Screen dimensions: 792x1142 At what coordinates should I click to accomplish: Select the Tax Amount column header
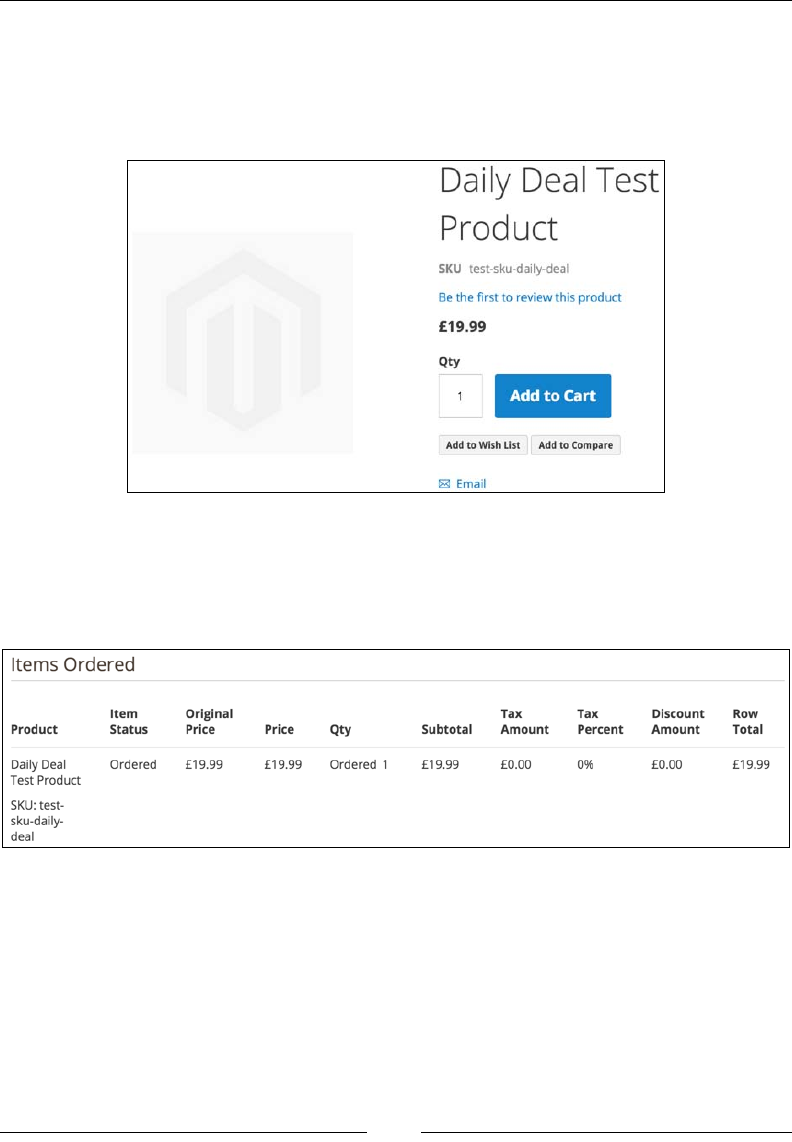click(x=524, y=722)
